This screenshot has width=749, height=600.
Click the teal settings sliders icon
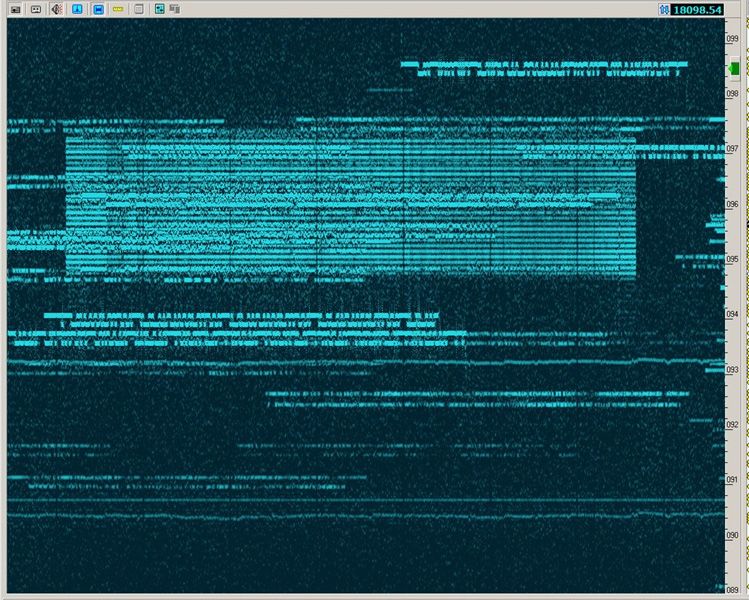160,9
